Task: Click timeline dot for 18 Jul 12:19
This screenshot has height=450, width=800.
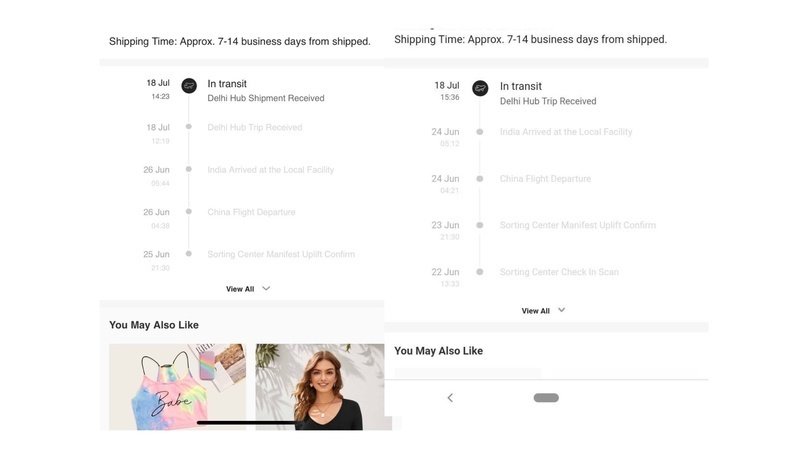Action: pyautogui.click(x=189, y=127)
